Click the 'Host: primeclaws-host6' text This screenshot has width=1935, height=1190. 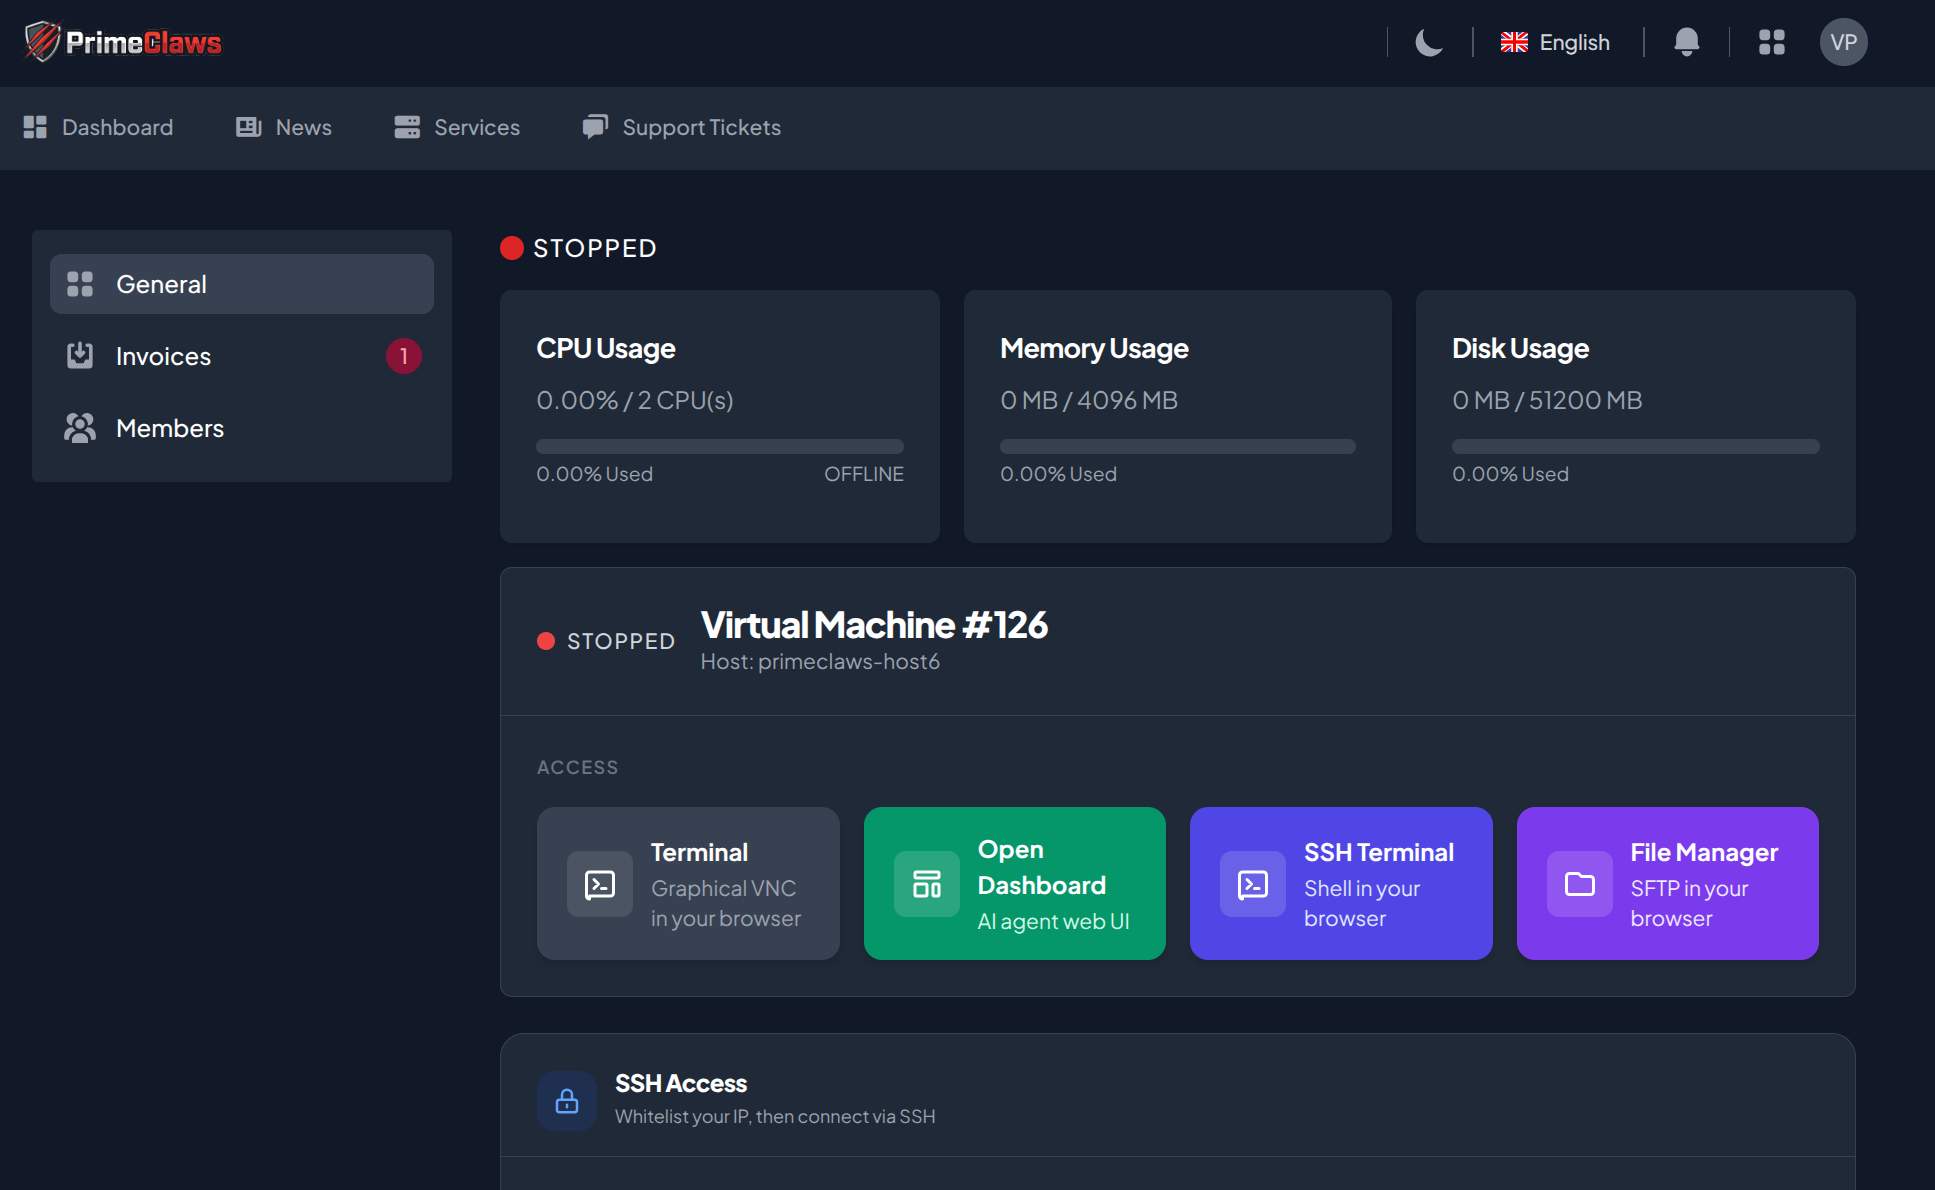coord(820,662)
